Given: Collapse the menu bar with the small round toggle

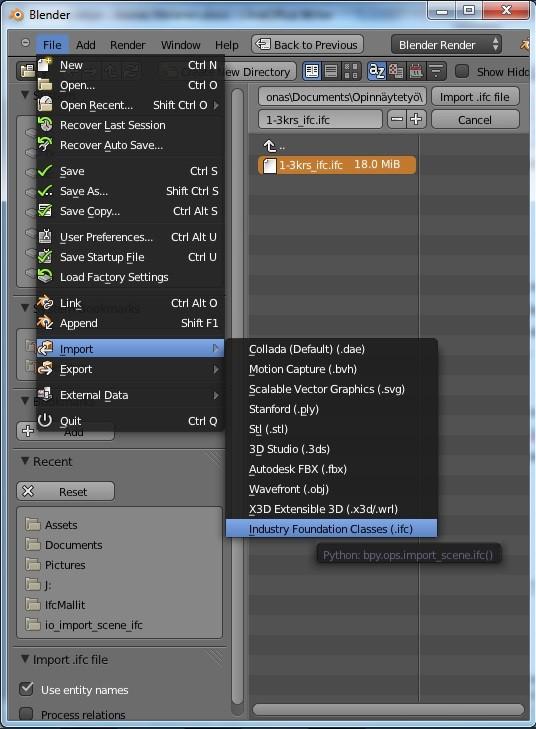Looking at the screenshot, I should tap(26, 43).
